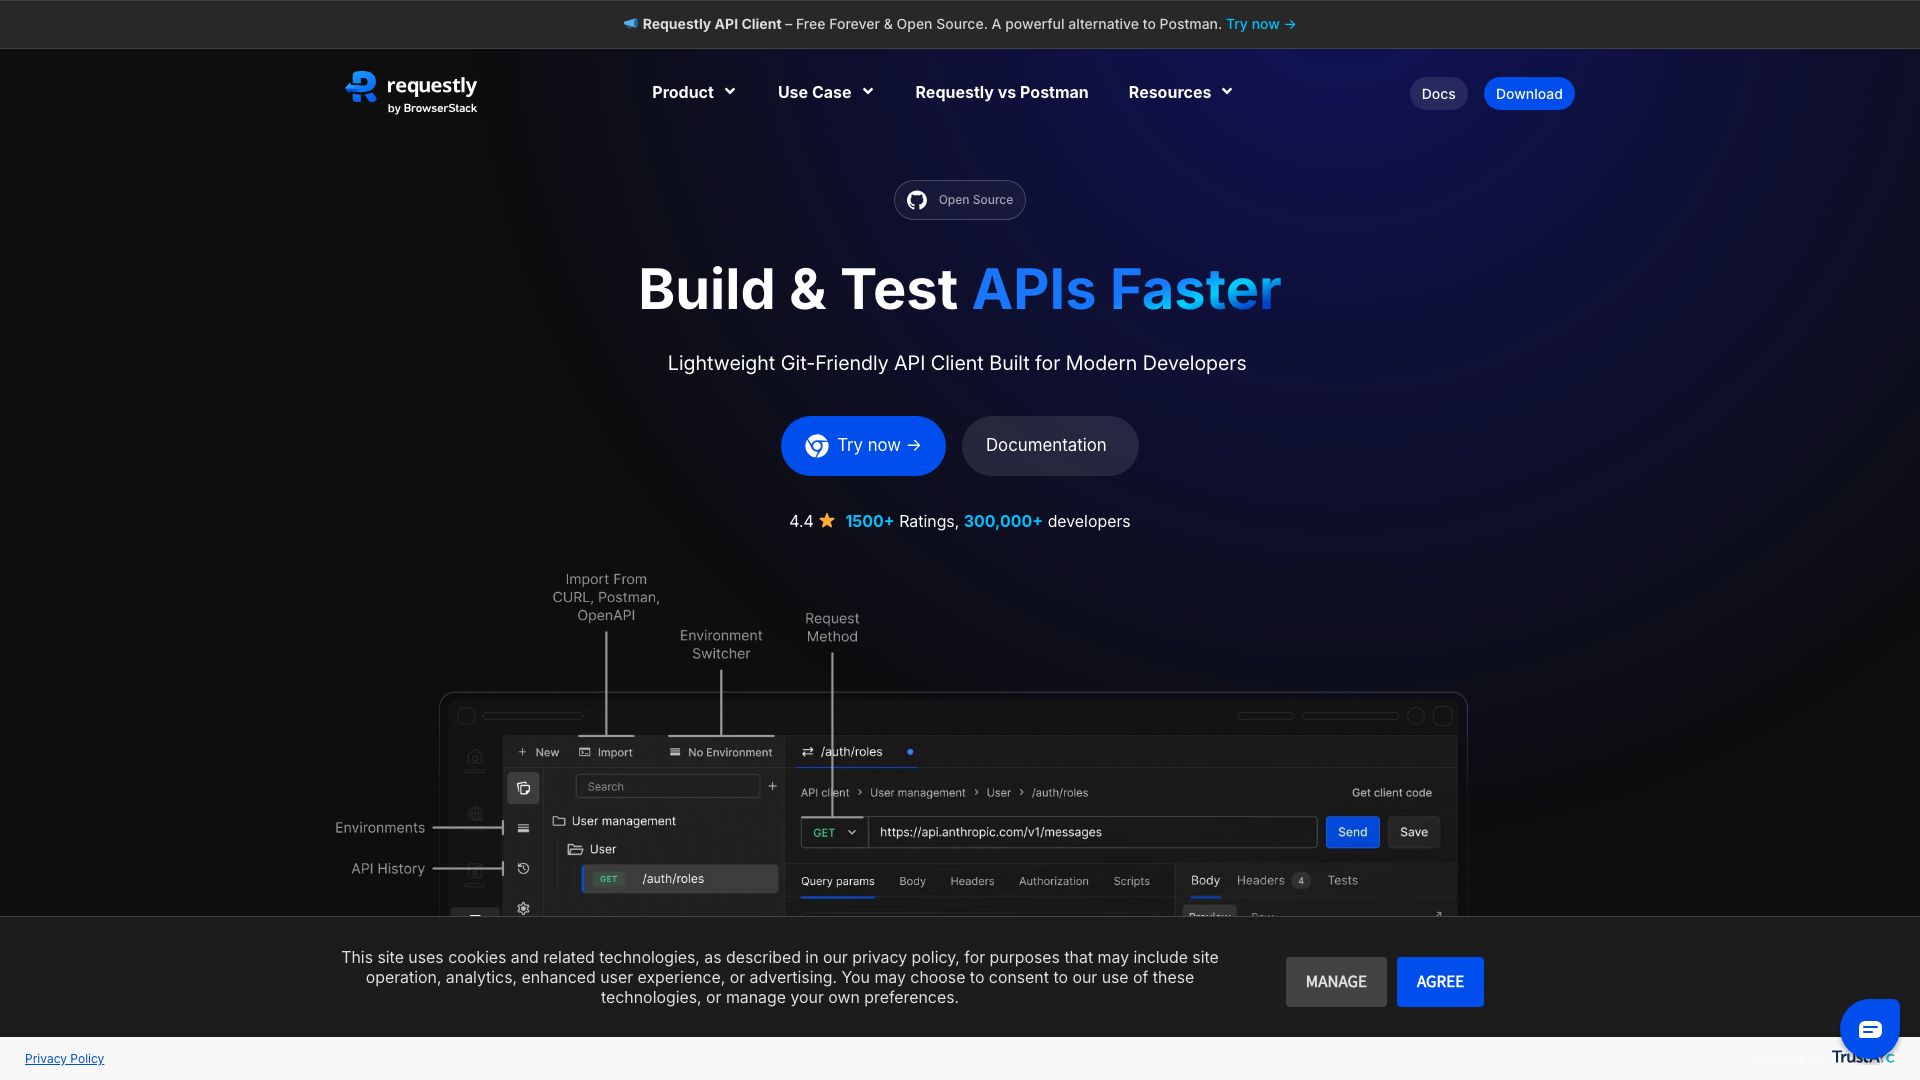
Task: Open the settings gear in the sidebar
Action: click(523, 908)
